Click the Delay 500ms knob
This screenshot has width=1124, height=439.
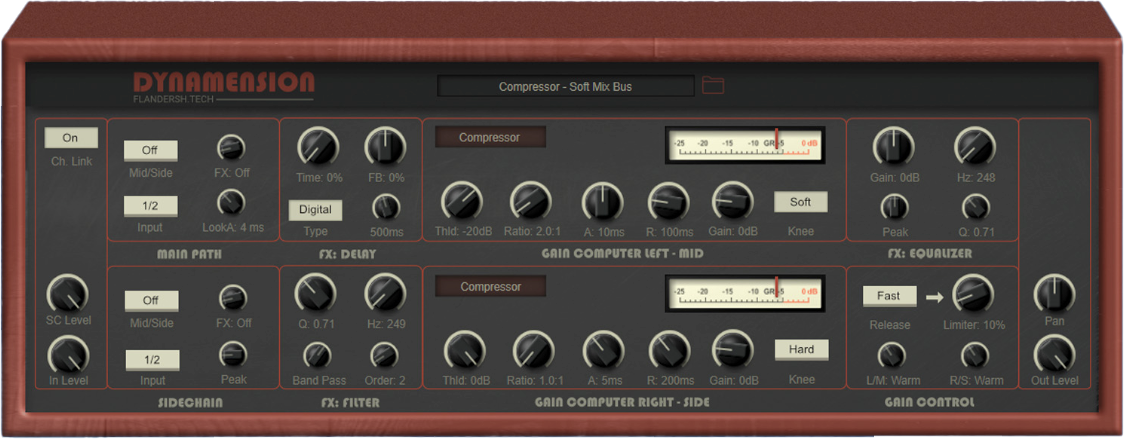coord(386,207)
